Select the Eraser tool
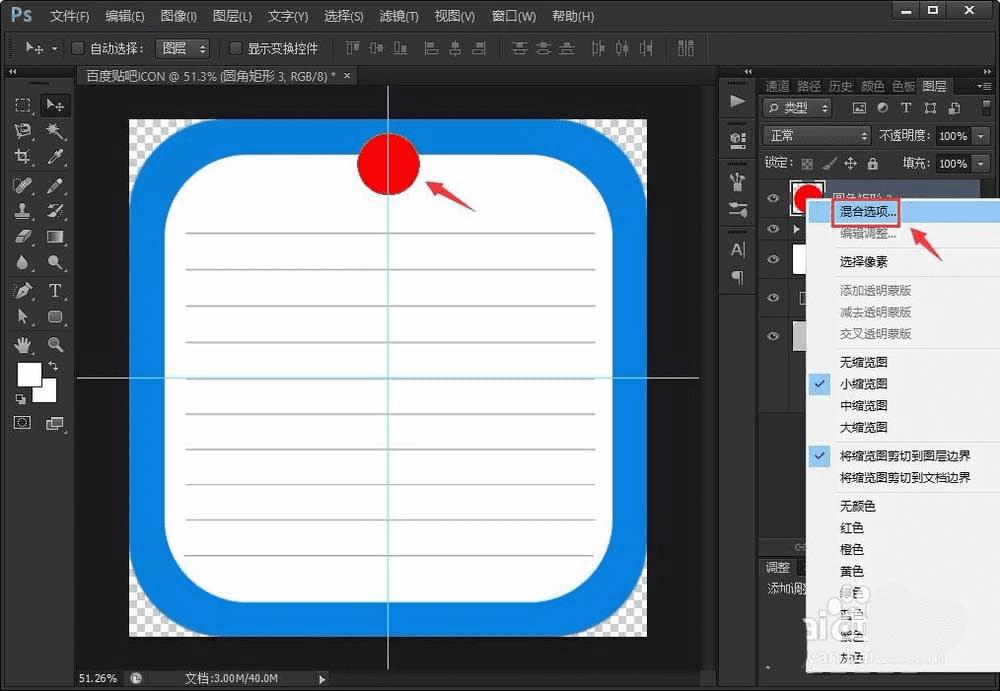The width and height of the screenshot is (1000, 691). coord(23,236)
